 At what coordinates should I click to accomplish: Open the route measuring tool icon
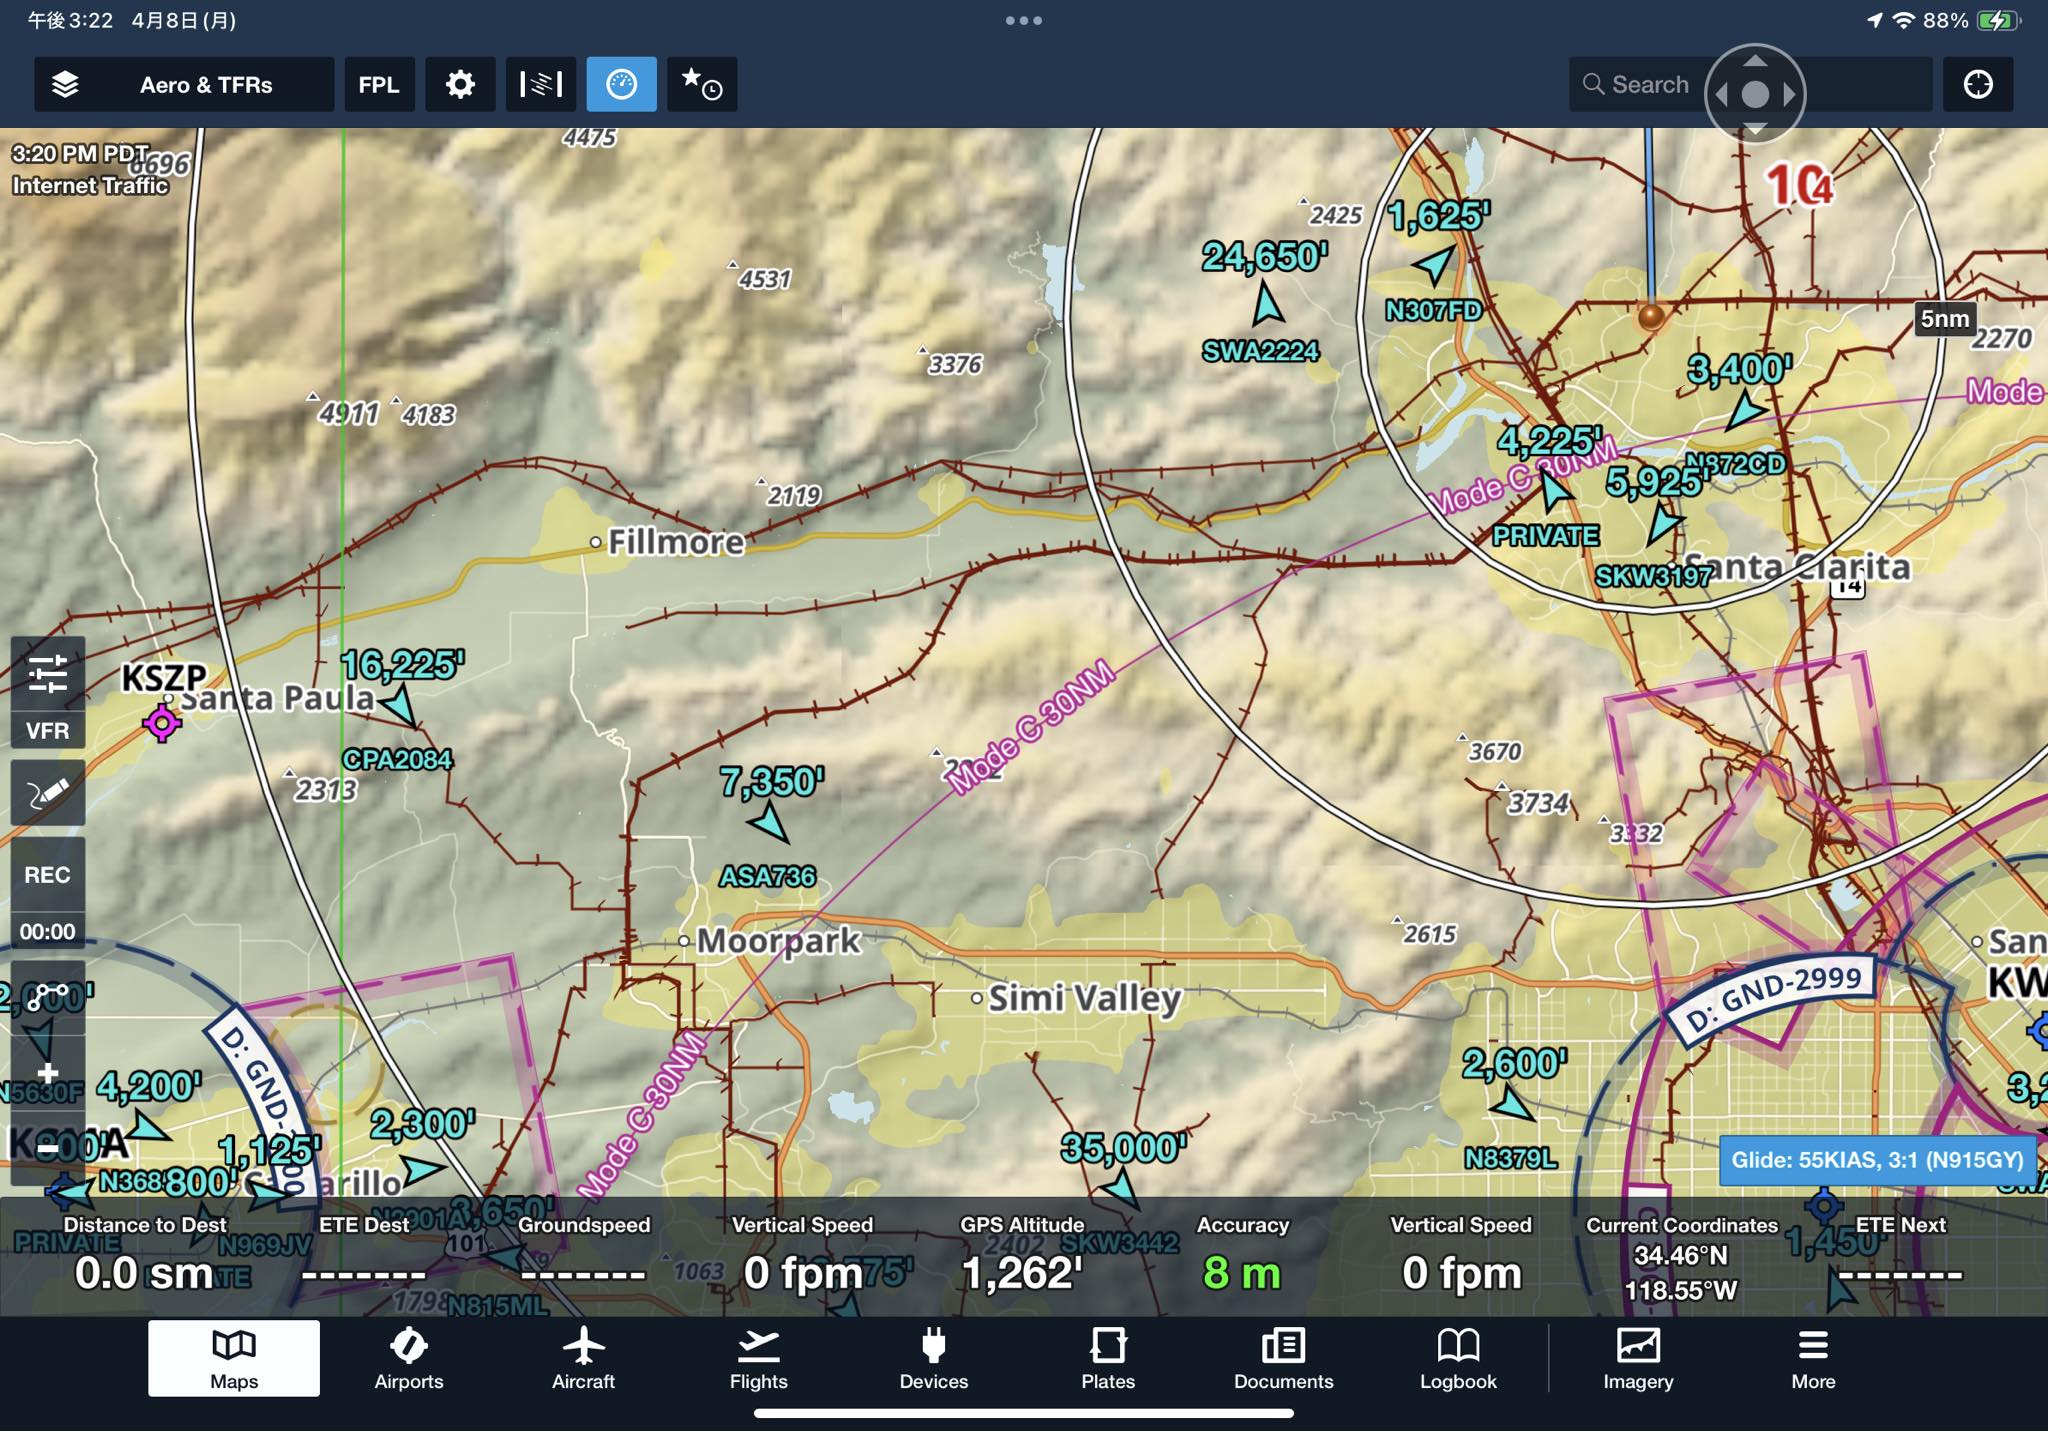pos(48,997)
